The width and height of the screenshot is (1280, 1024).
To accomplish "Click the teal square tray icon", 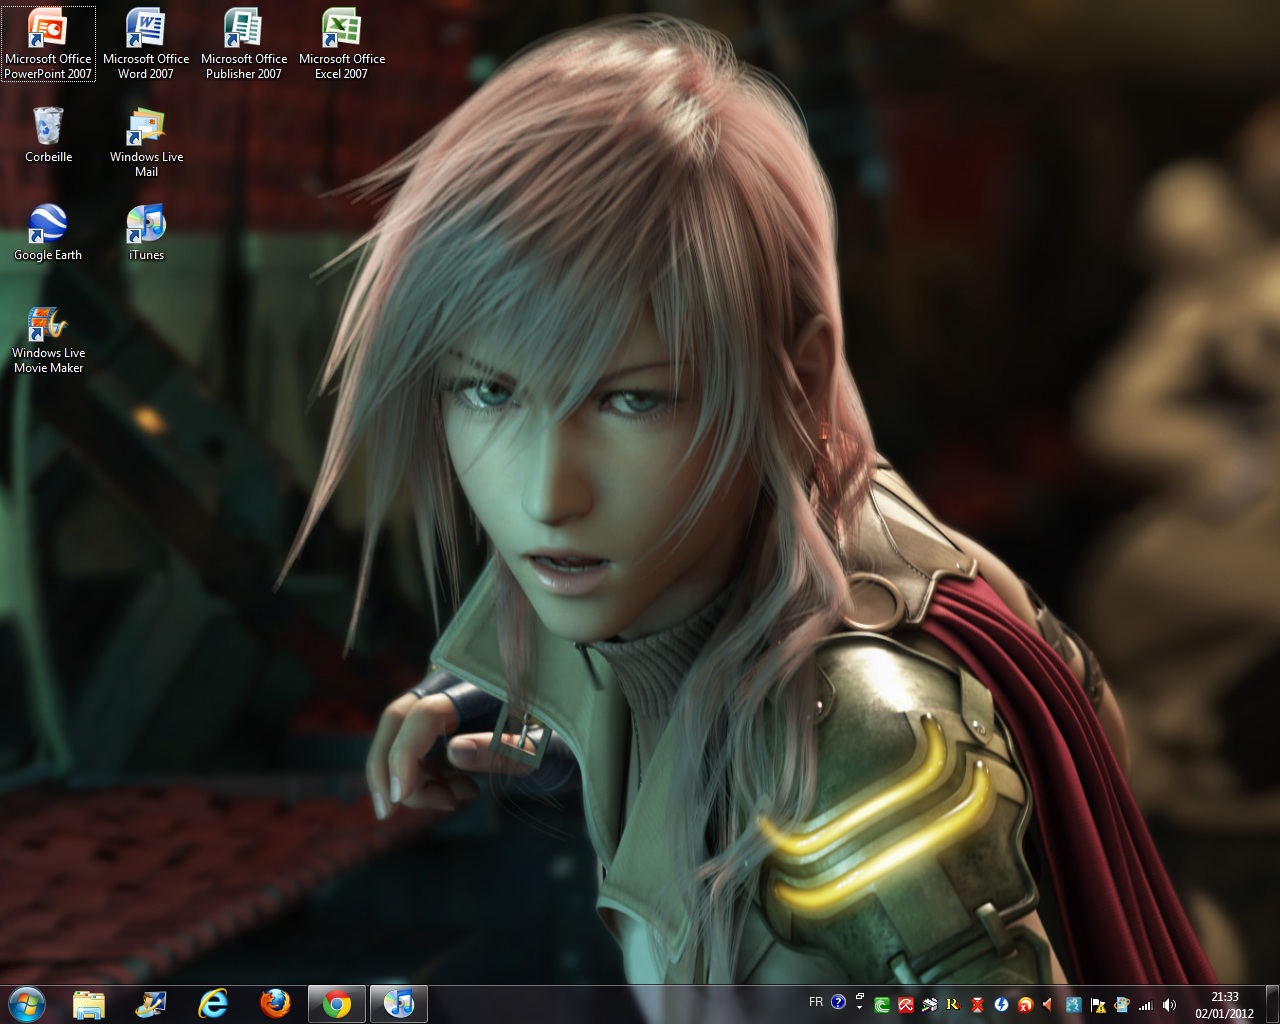I will click(x=1074, y=1005).
